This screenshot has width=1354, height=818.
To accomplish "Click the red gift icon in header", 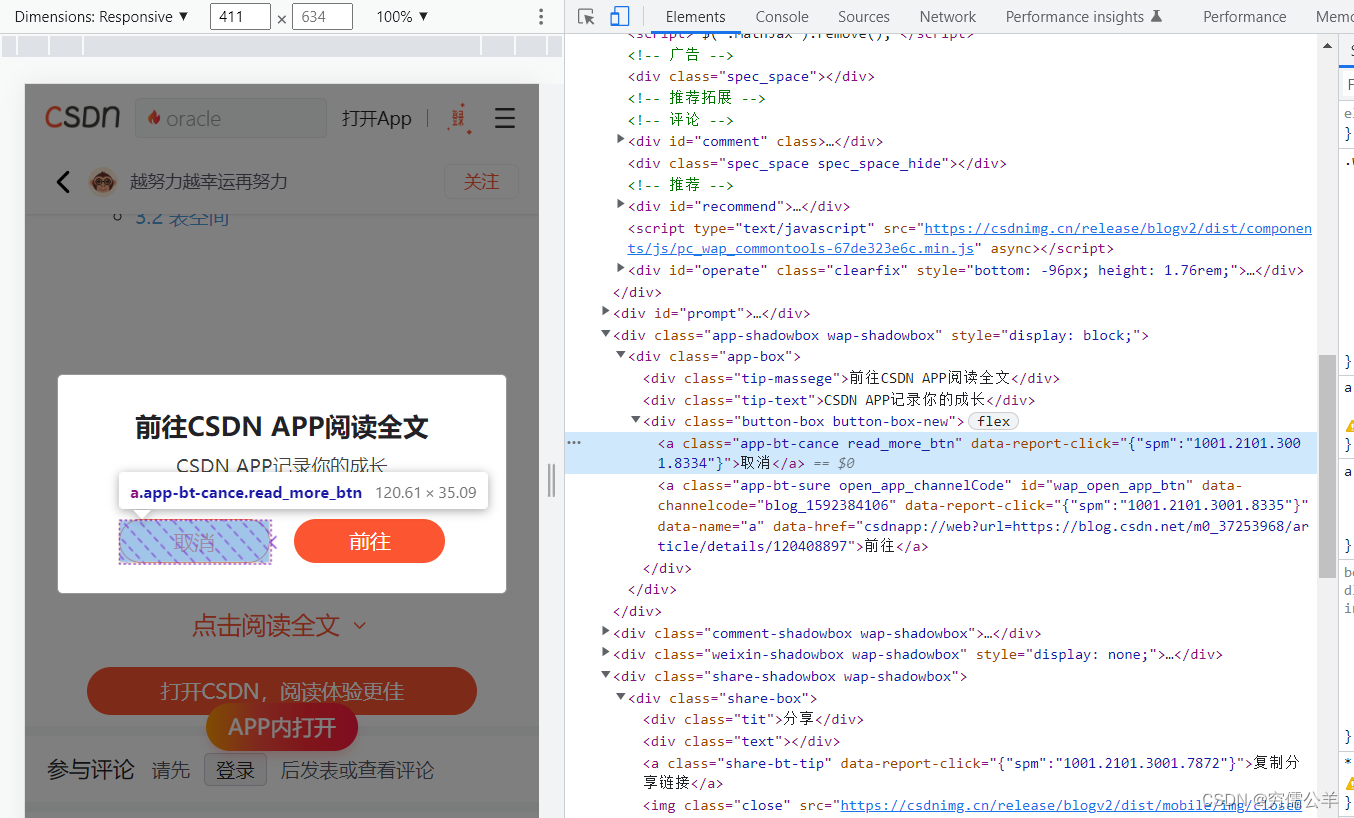I will (x=458, y=118).
